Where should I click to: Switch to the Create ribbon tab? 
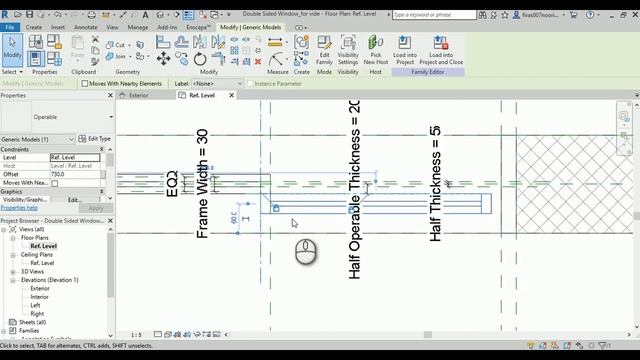point(33,27)
